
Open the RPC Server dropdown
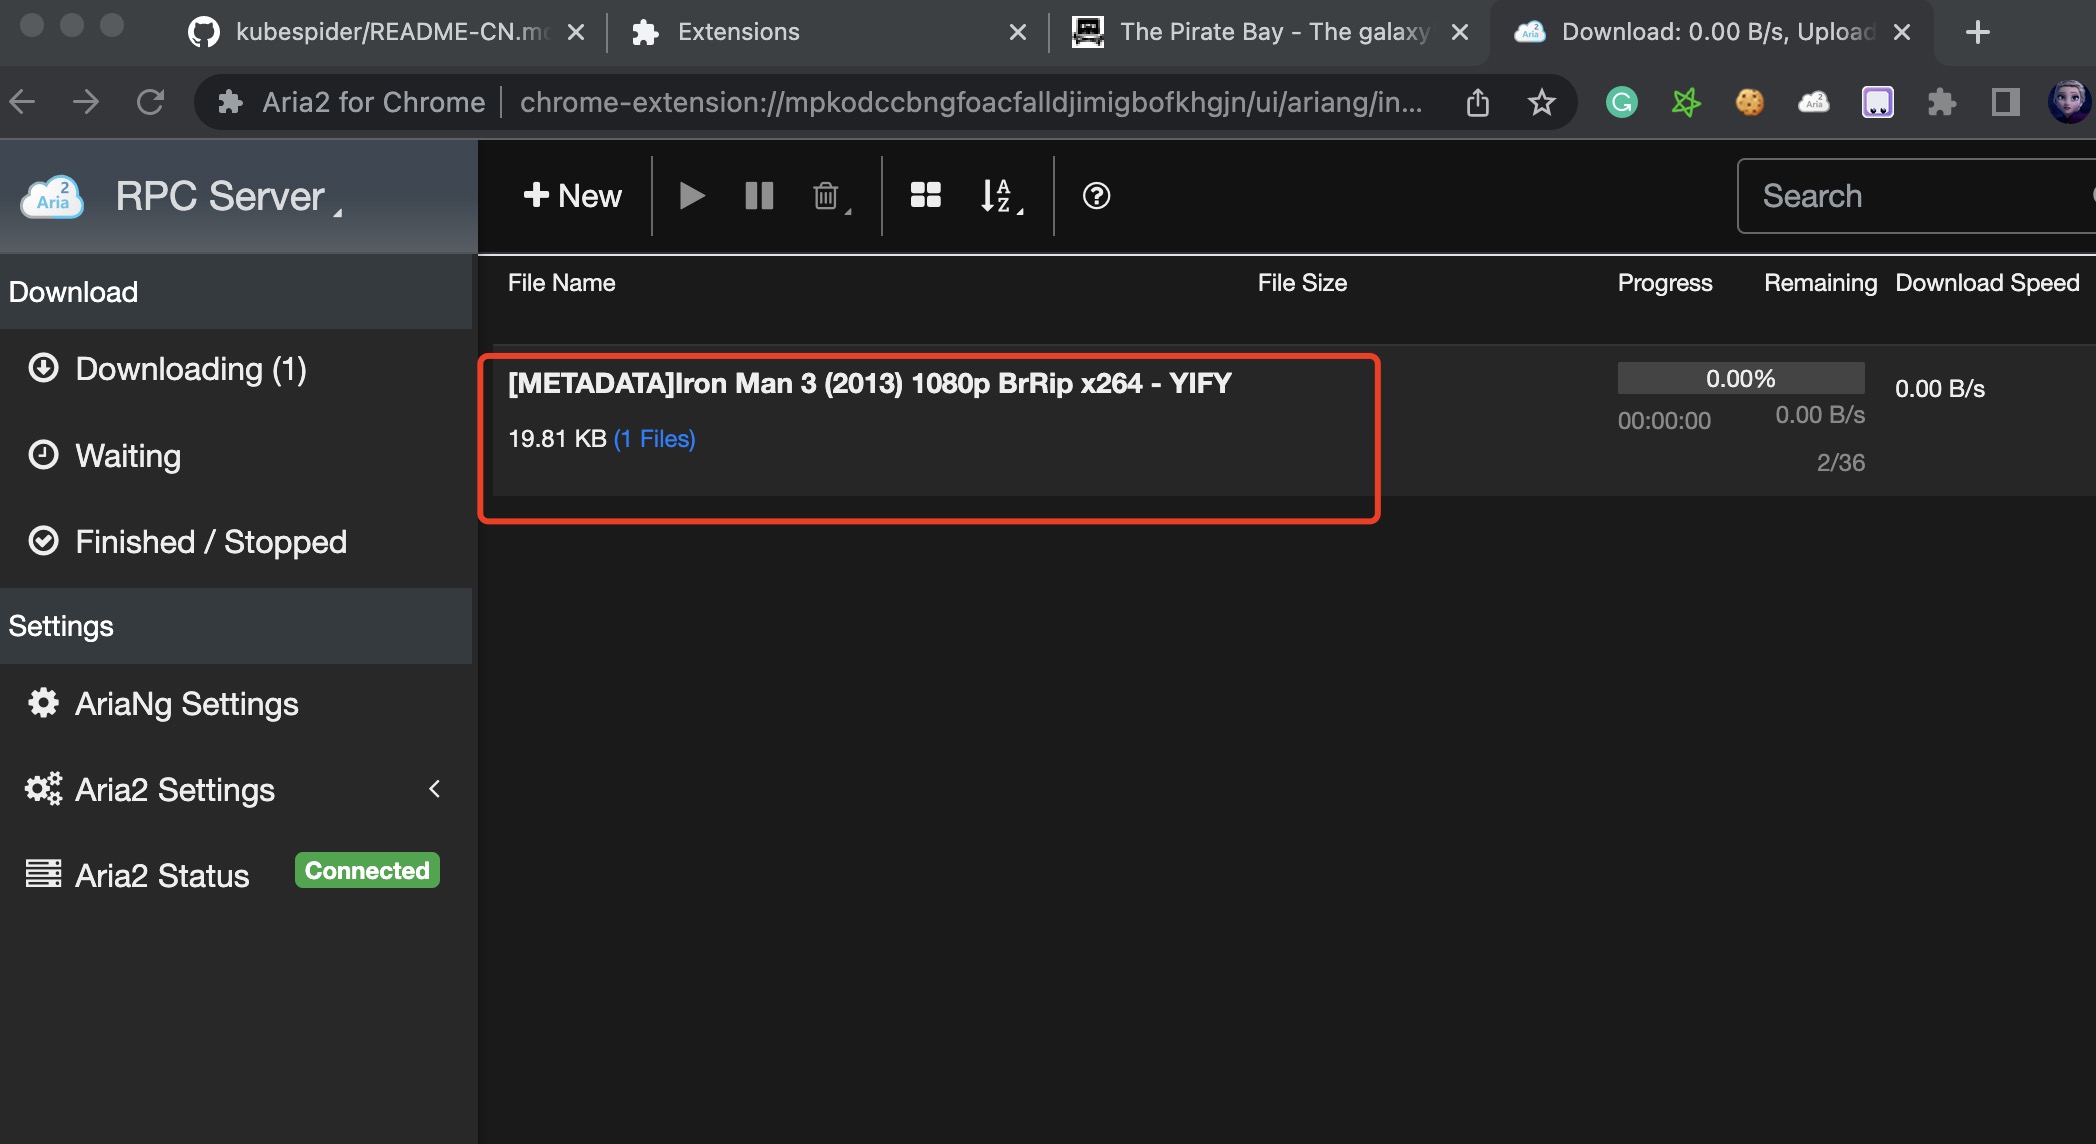coord(228,197)
